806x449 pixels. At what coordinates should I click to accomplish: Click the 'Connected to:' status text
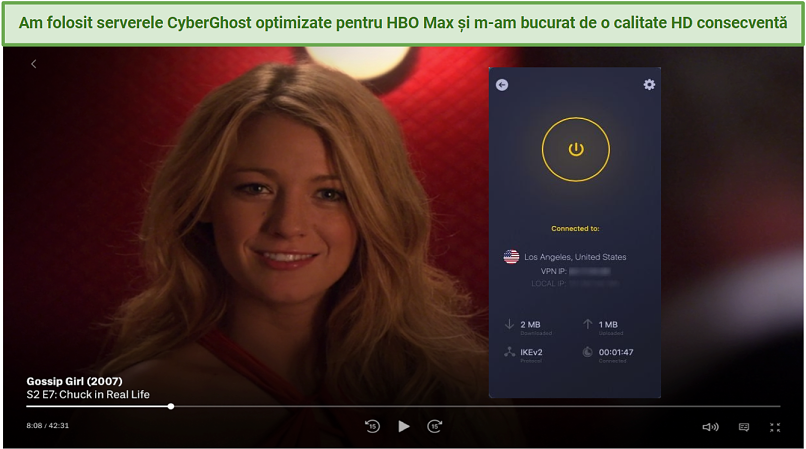(575, 228)
